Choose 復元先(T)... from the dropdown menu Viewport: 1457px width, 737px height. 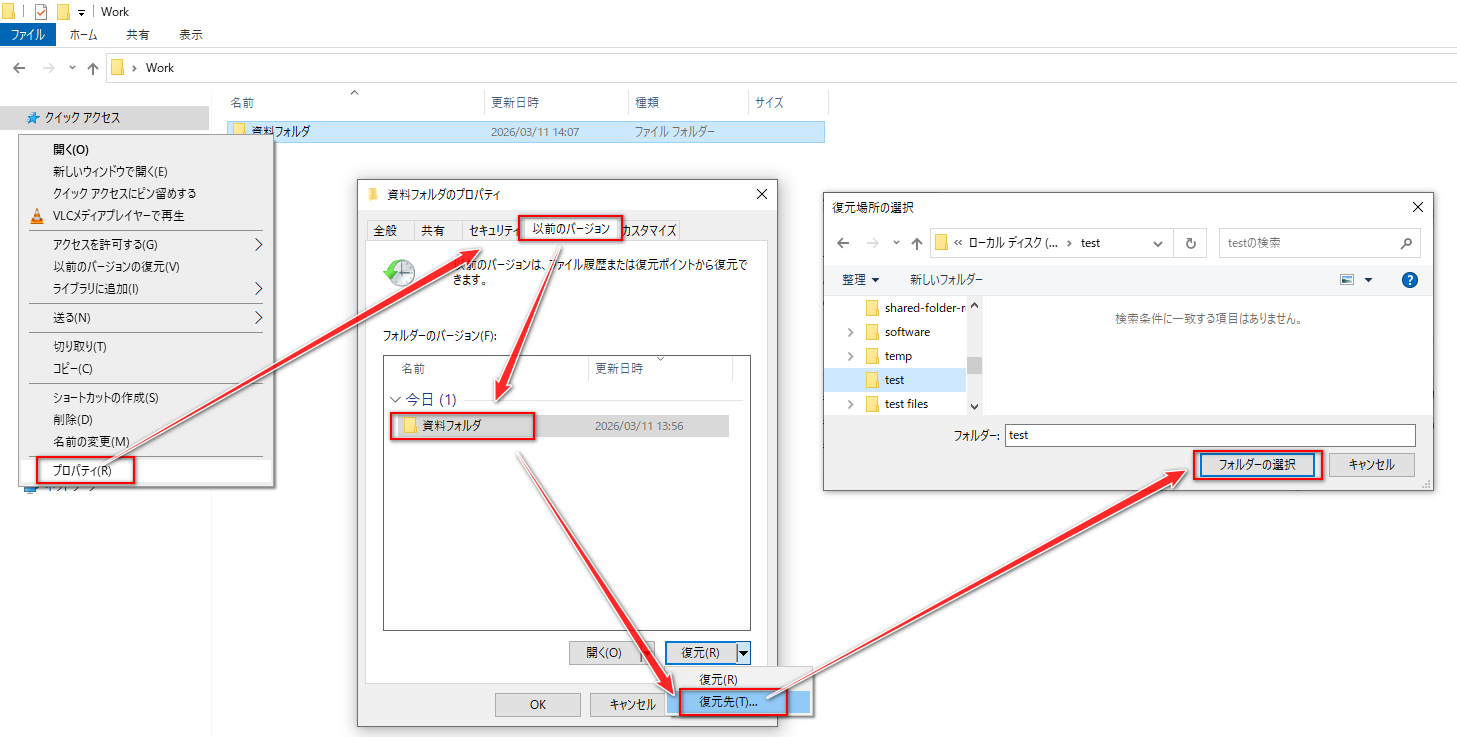pos(730,702)
